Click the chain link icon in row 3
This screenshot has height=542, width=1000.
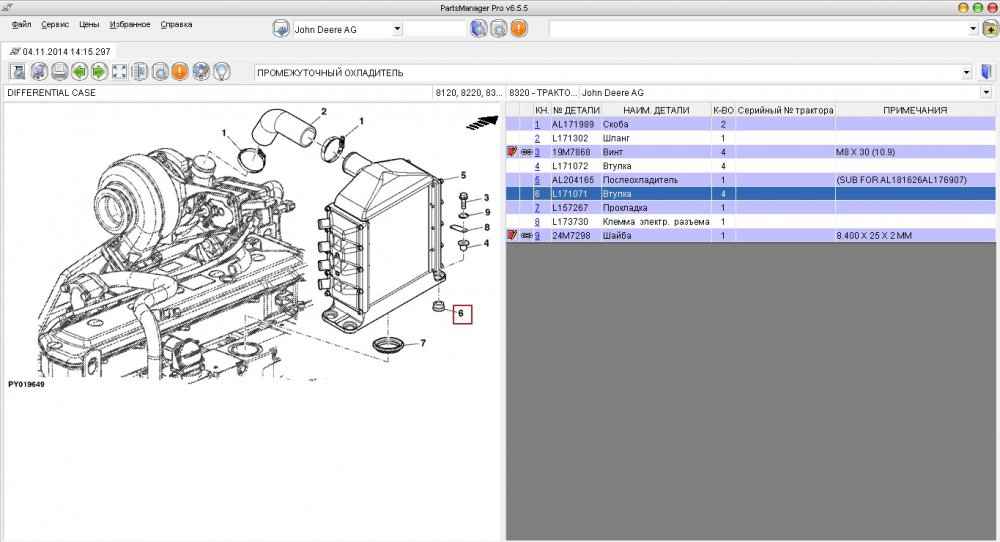[526, 152]
